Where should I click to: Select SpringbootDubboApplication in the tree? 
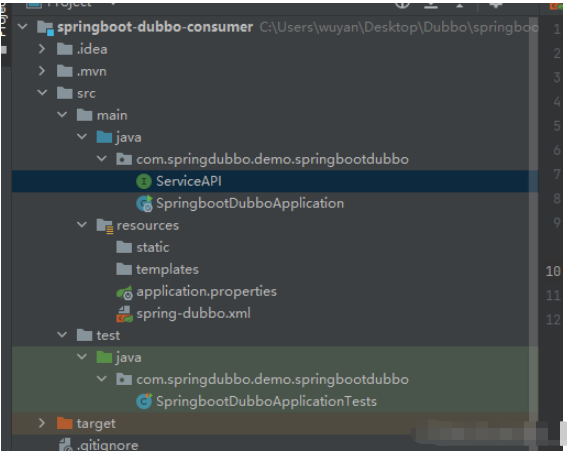click(x=250, y=204)
